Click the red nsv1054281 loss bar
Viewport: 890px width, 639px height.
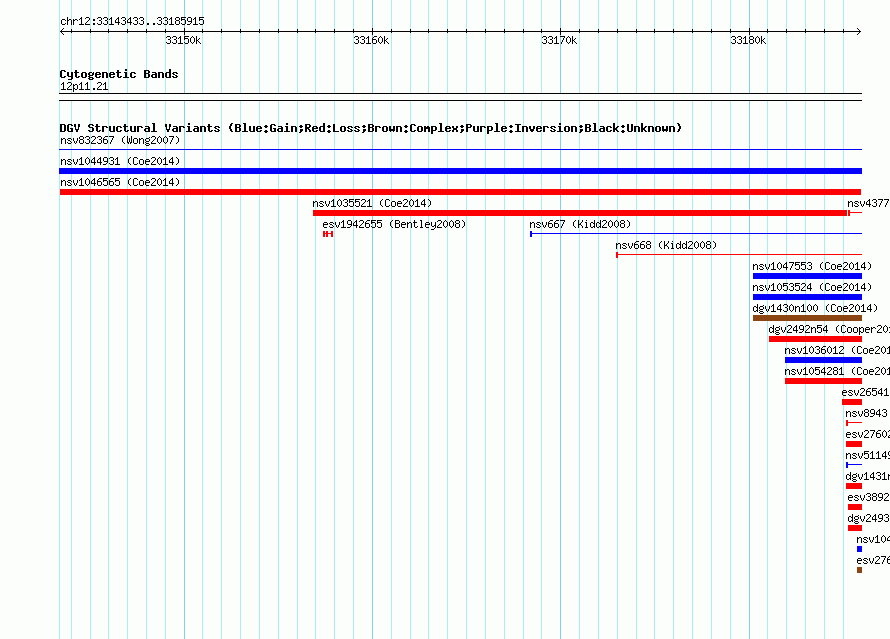click(823, 381)
